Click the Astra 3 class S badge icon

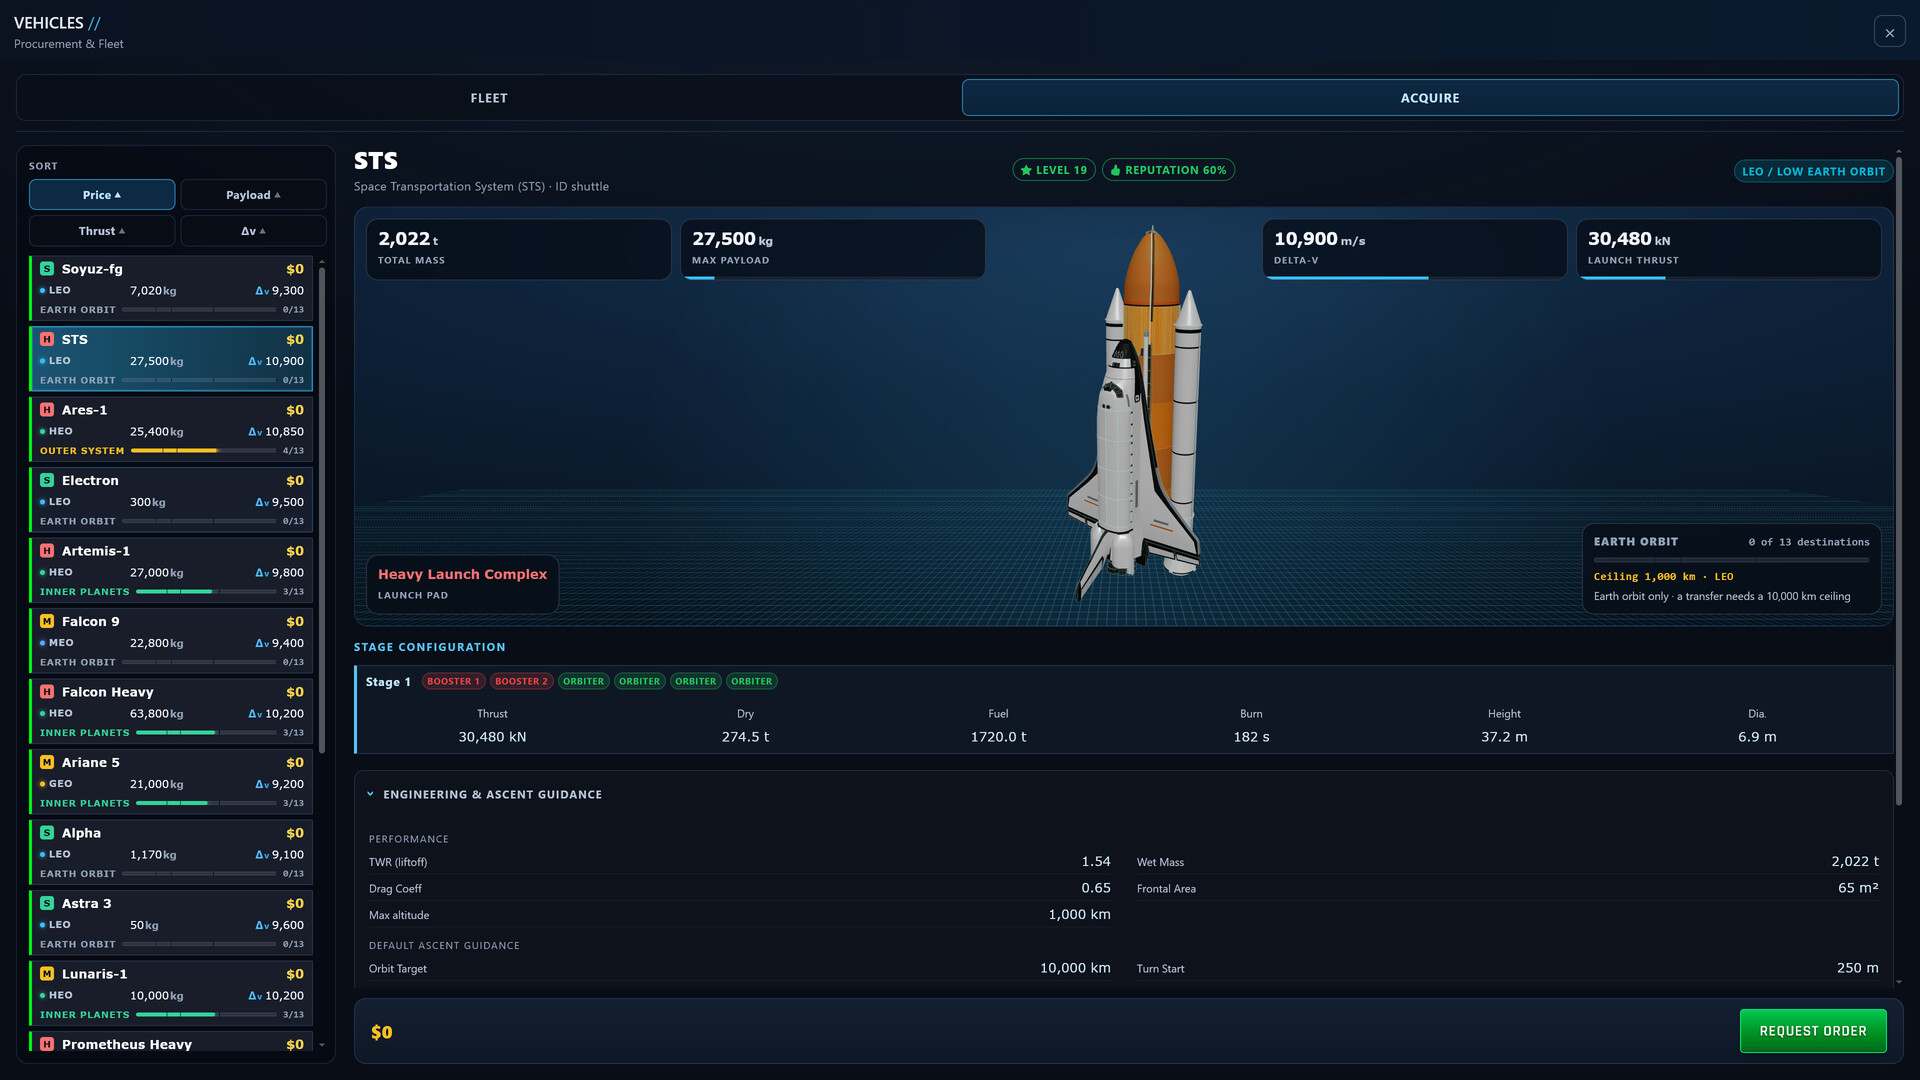(47, 904)
